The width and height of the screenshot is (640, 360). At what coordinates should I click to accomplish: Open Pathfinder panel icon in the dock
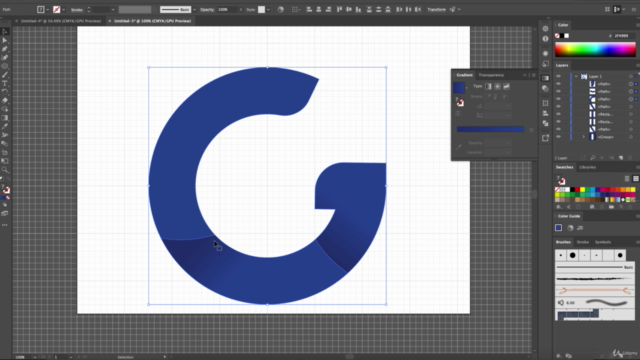546,123
